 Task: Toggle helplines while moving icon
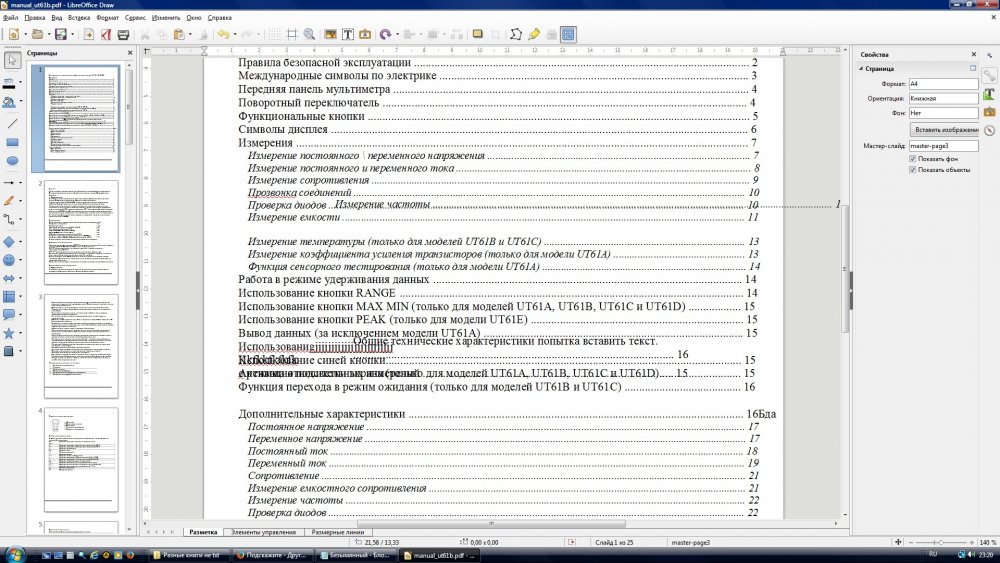point(292,34)
